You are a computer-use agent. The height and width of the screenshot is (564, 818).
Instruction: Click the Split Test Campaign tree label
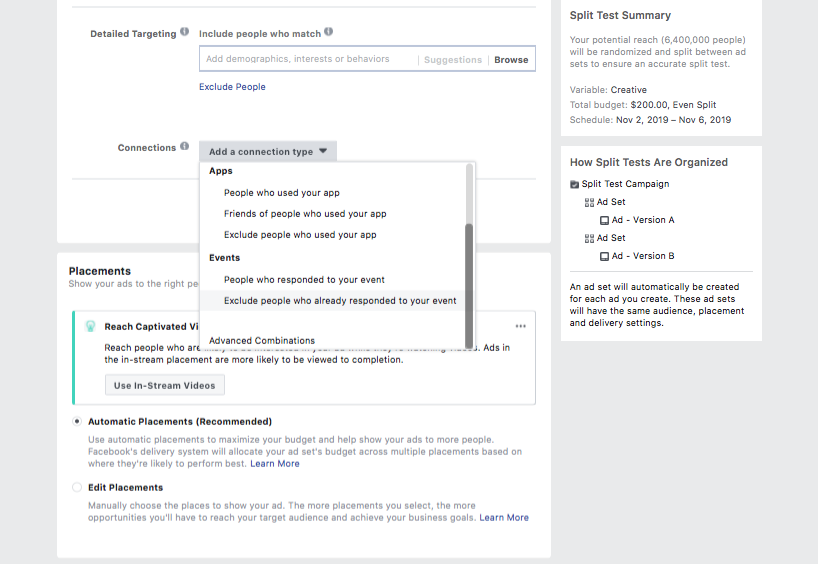point(625,184)
